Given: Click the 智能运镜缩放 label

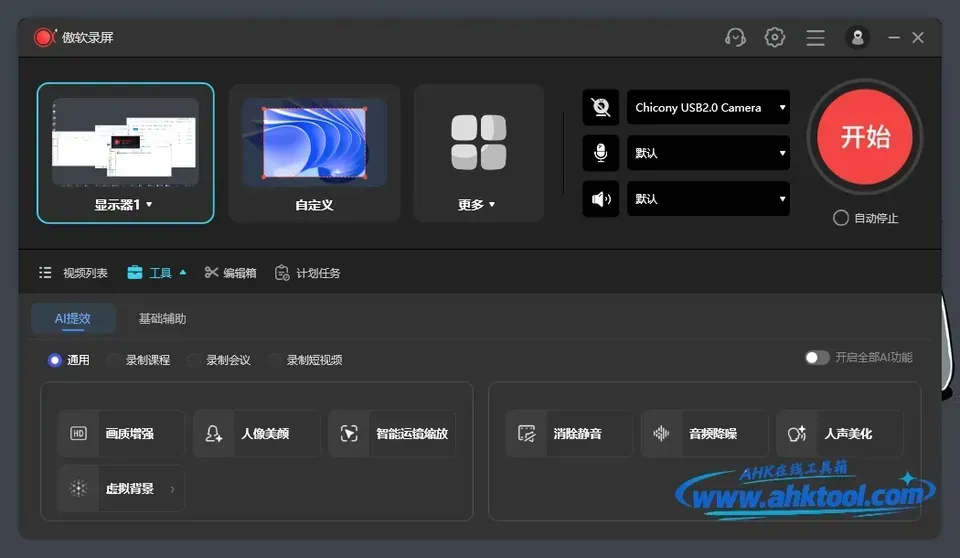Looking at the screenshot, I should pos(412,434).
